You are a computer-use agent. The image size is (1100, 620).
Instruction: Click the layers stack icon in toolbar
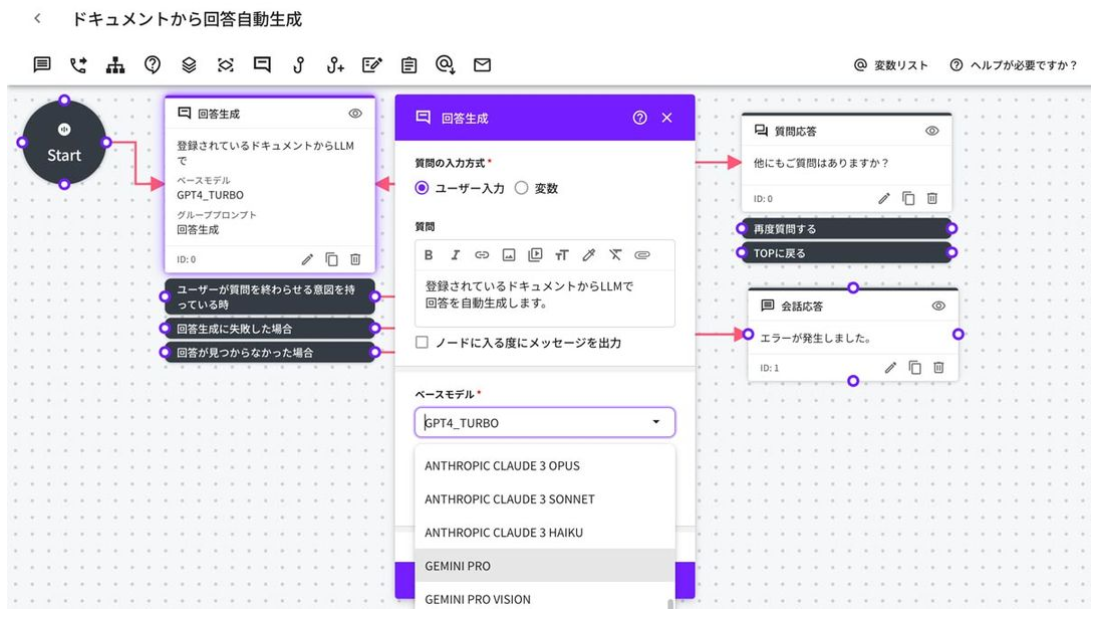(189, 65)
